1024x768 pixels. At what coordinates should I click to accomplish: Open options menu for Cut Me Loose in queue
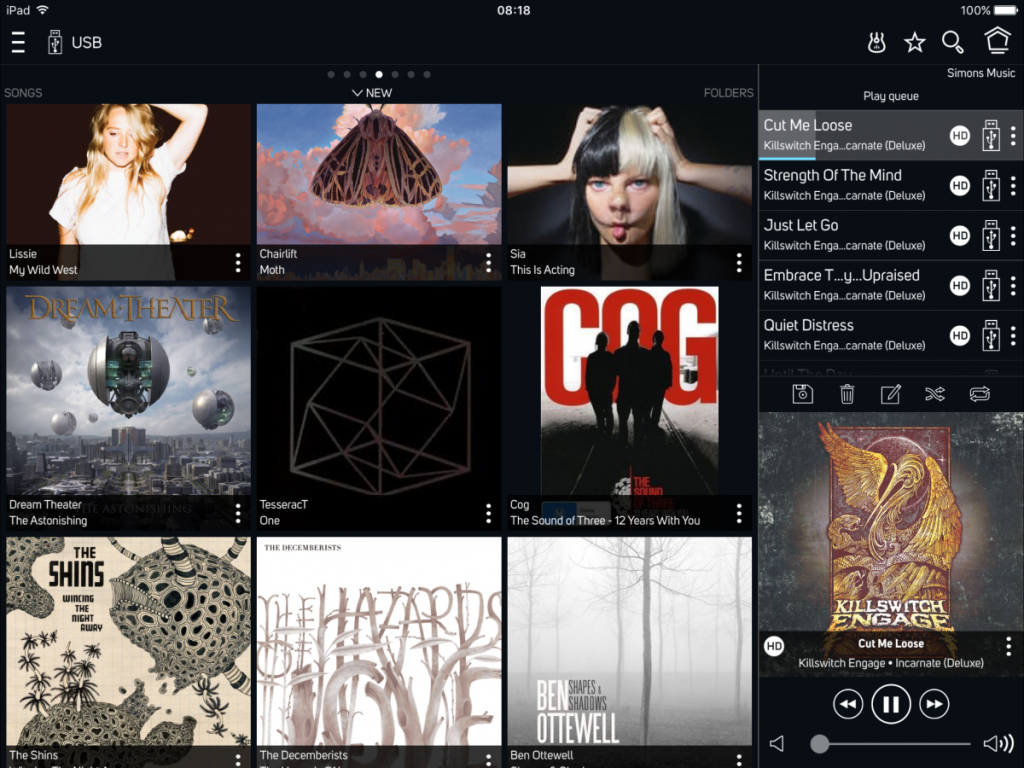1013,135
